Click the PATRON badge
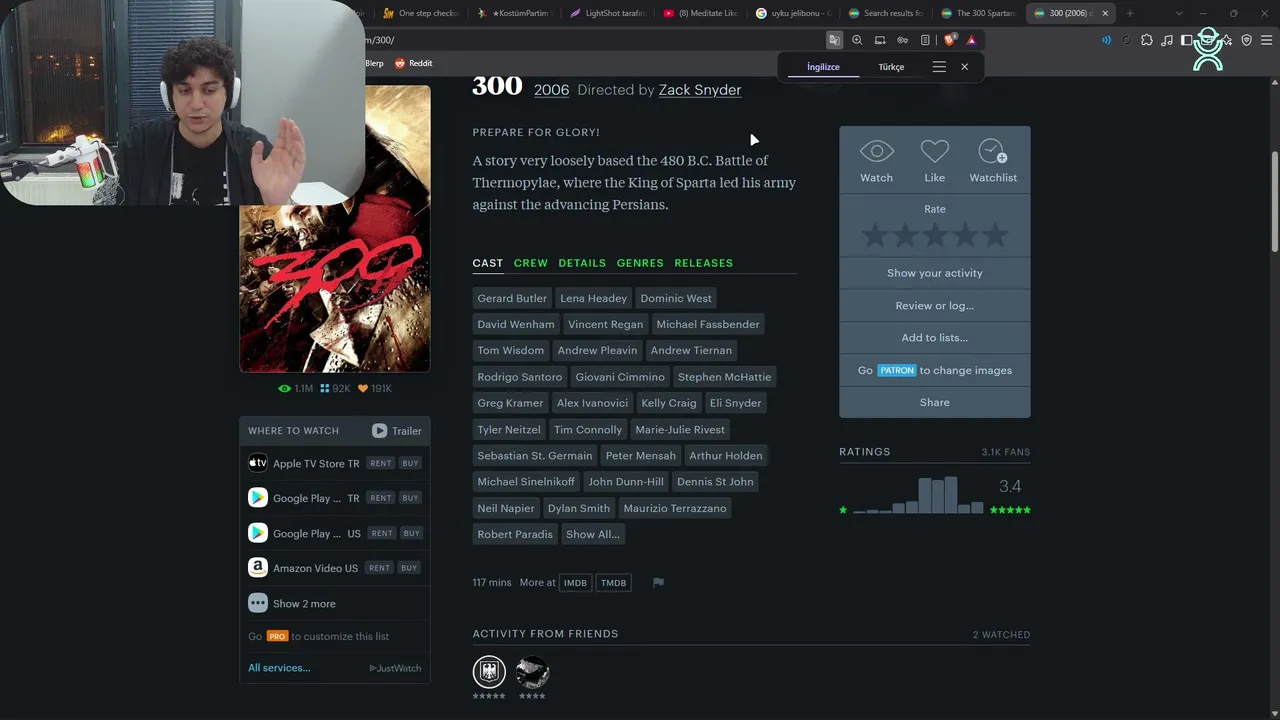The width and height of the screenshot is (1280, 720). [x=897, y=370]
